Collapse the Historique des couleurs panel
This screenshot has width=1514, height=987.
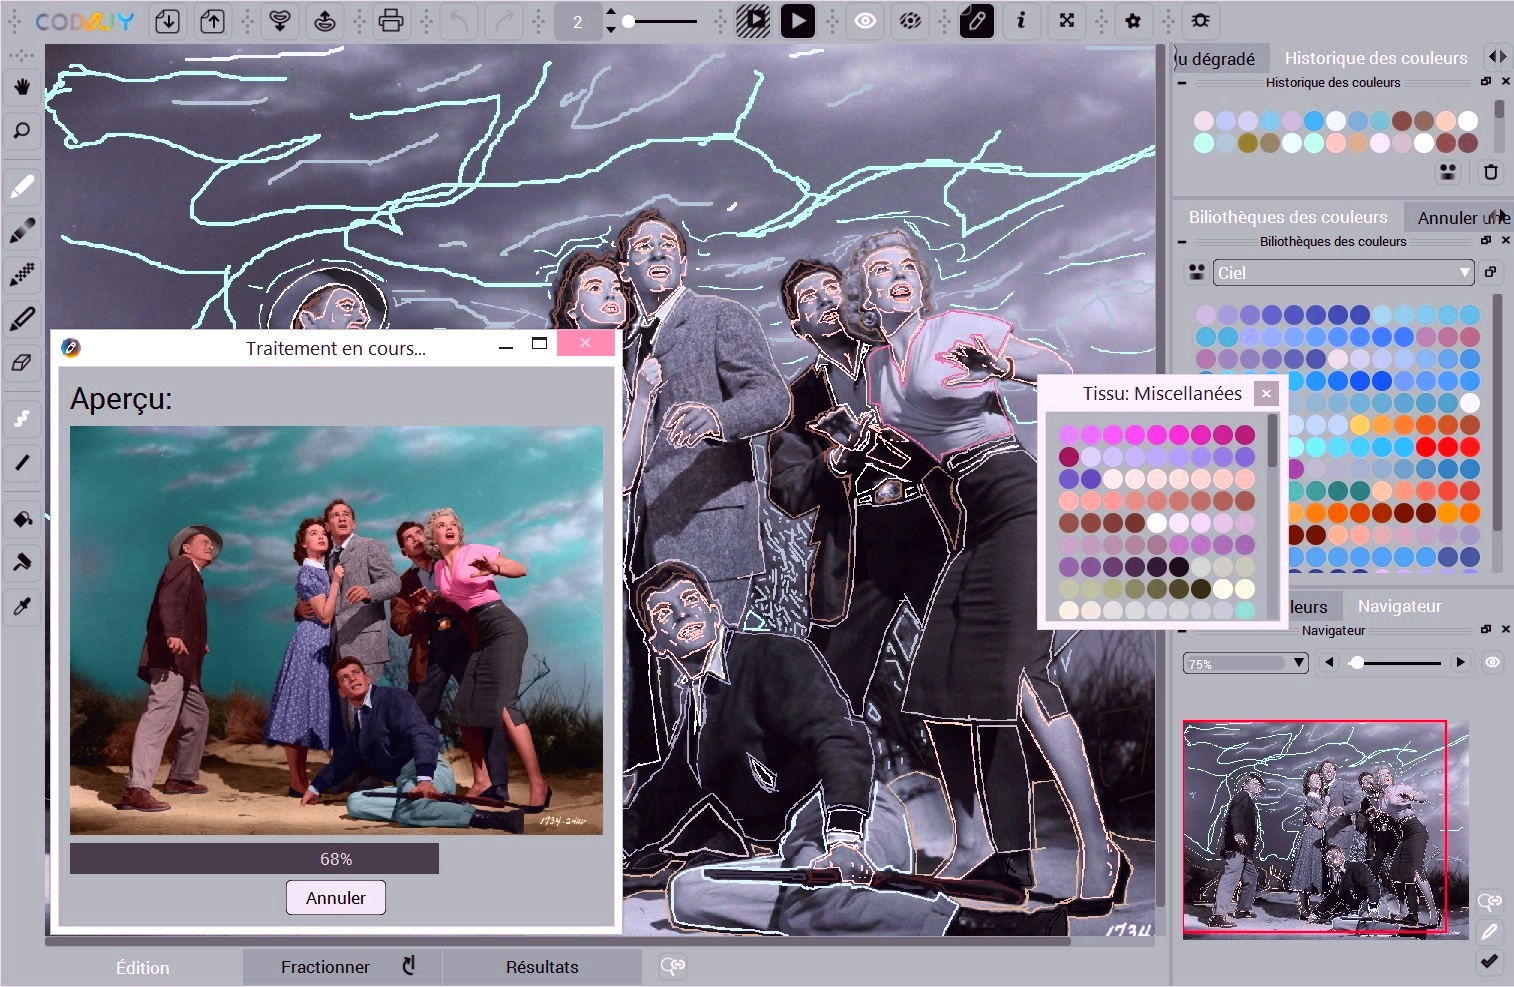click(1182, 83)
